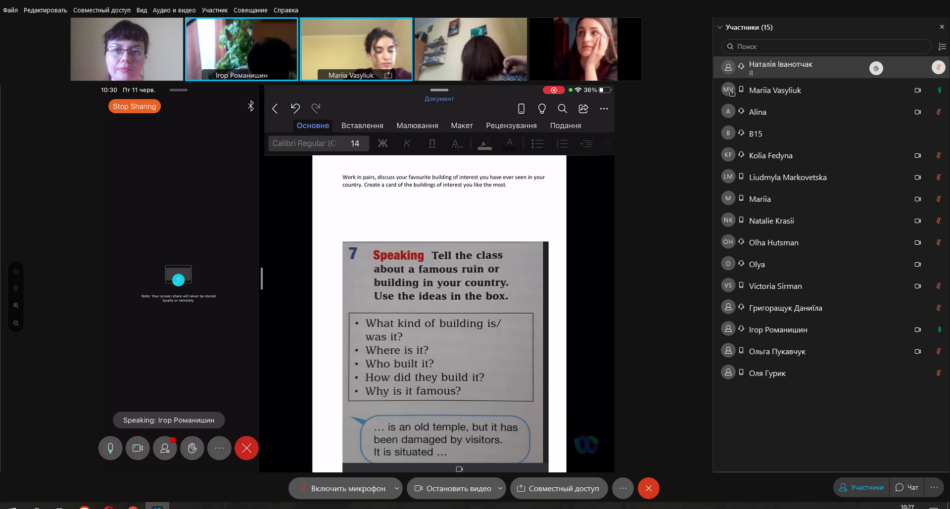950x509 pixels.
Task: Click the search magnifier in the document toolbar
Action: click(562, 109)
